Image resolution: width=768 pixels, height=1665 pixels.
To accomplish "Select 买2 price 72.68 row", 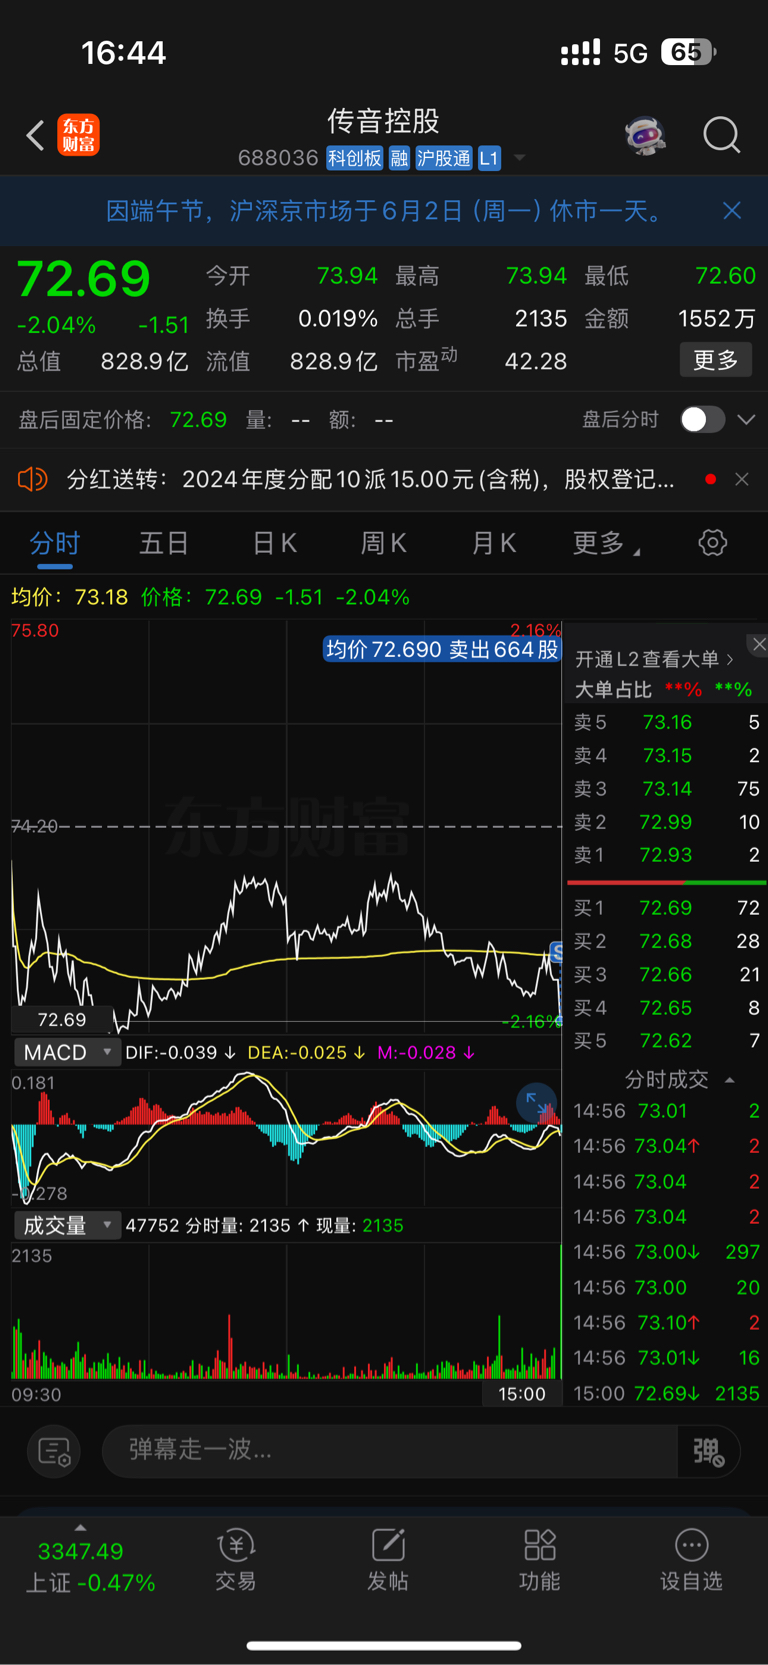I will coord(666,941).
